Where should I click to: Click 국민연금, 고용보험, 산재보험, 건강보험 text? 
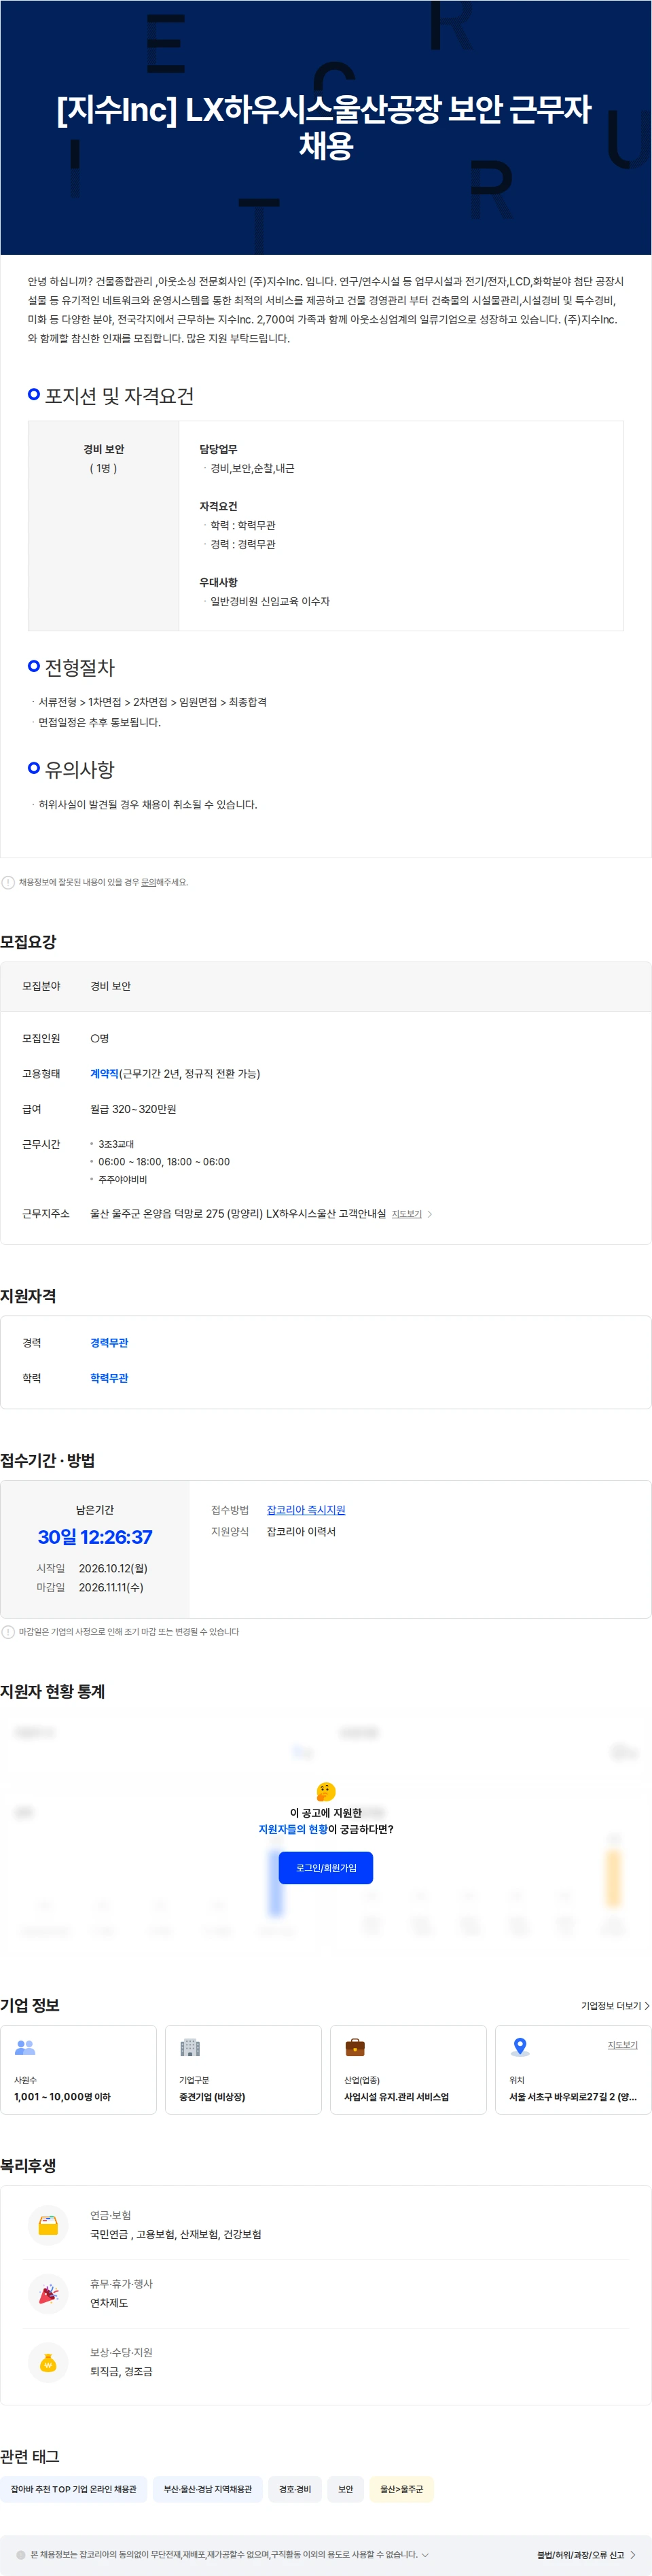176,2233
